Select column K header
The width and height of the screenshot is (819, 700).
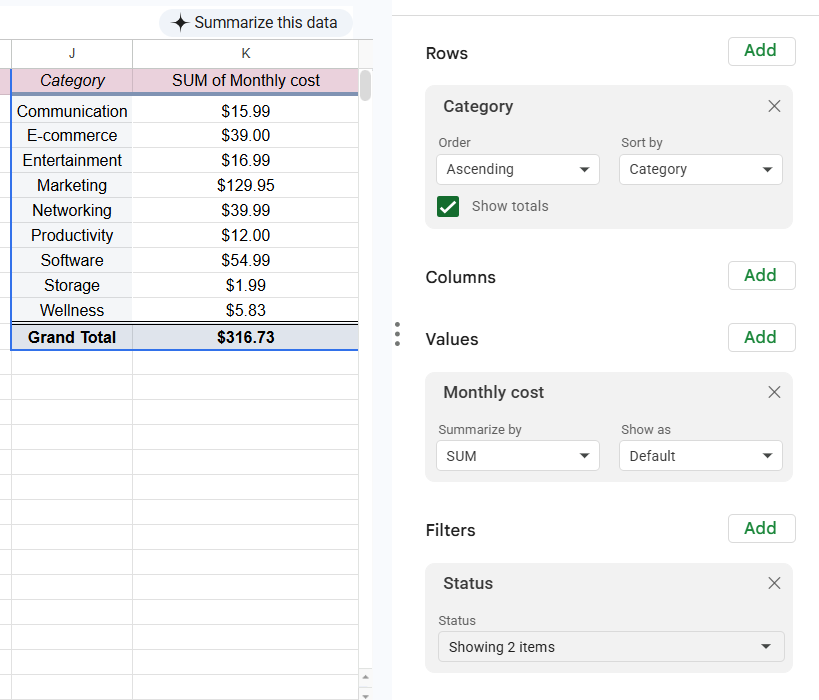pos(245,53)
